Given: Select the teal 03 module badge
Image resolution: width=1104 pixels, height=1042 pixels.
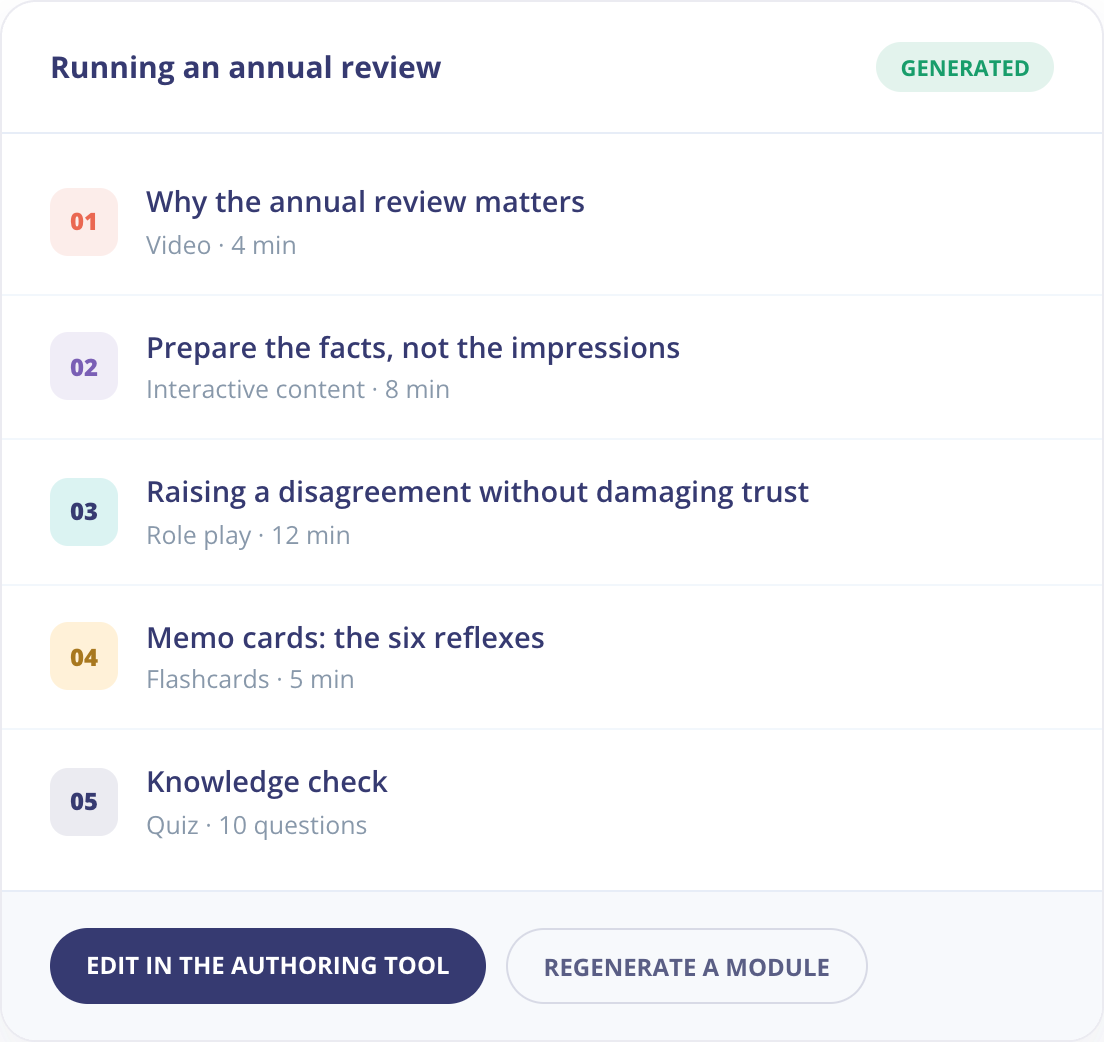Looking at the screenshot, I should (x=84, y=512).
